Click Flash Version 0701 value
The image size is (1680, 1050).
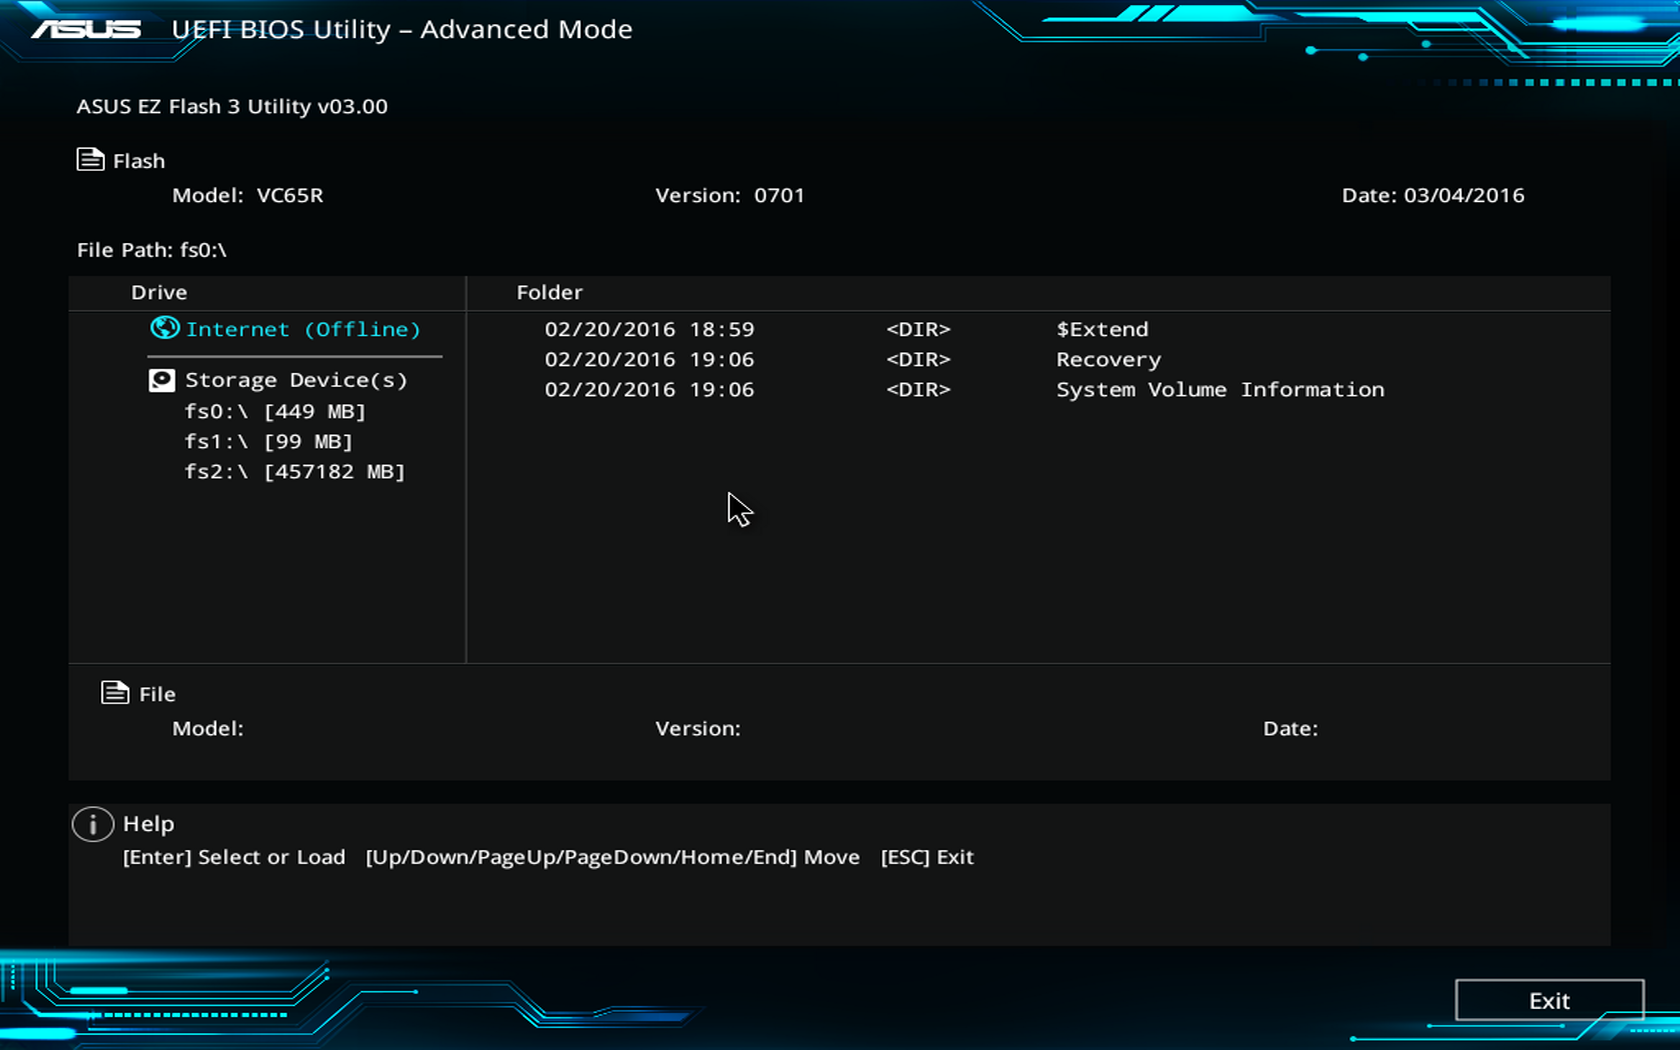pos(779,195)
